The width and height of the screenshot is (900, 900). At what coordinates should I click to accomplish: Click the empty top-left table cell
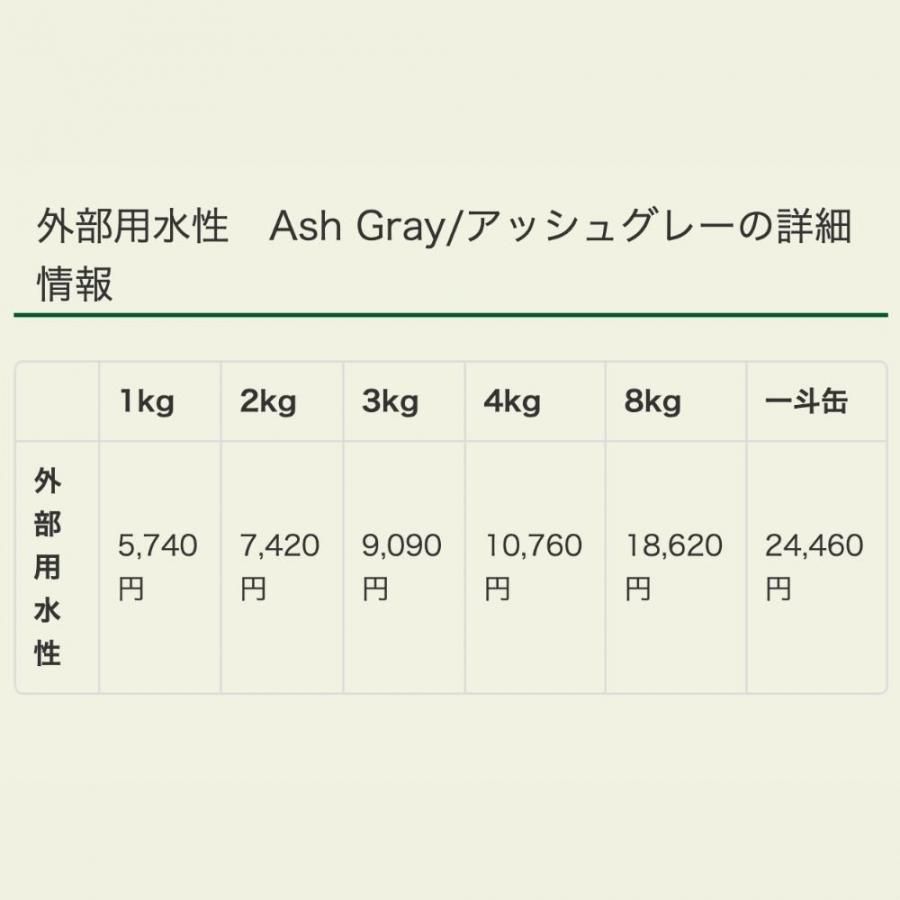[57, 401]
